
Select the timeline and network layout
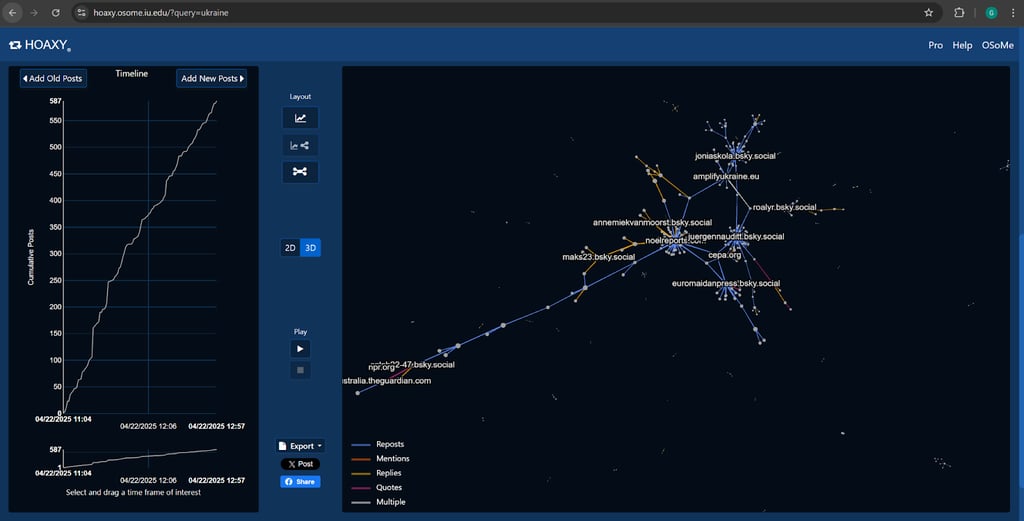[300, 145]
